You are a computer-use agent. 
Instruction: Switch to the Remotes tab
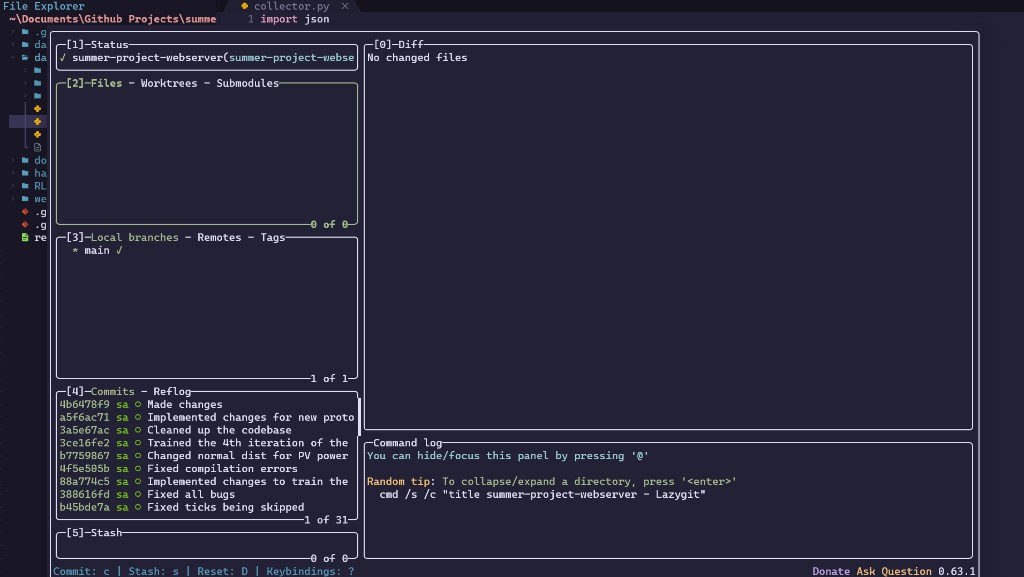pyautogui.click(x=219, y=237)
